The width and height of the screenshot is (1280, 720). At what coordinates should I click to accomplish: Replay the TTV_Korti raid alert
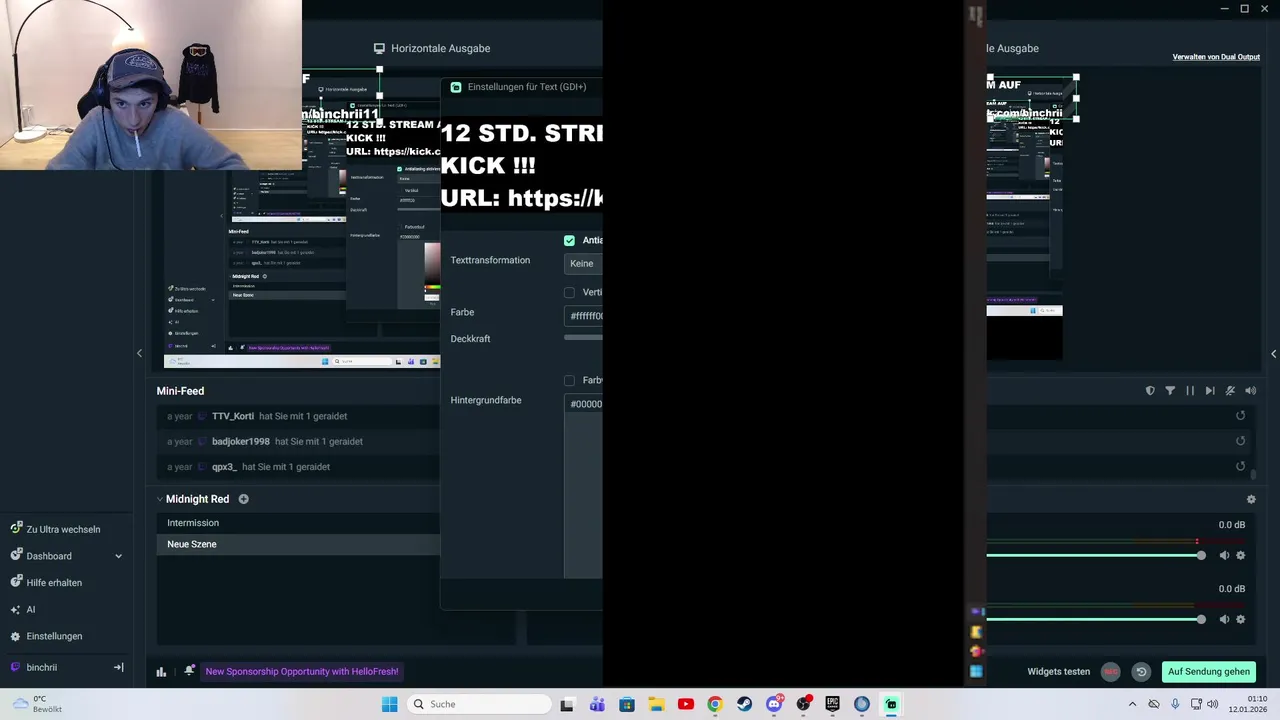click(1240, 416)
